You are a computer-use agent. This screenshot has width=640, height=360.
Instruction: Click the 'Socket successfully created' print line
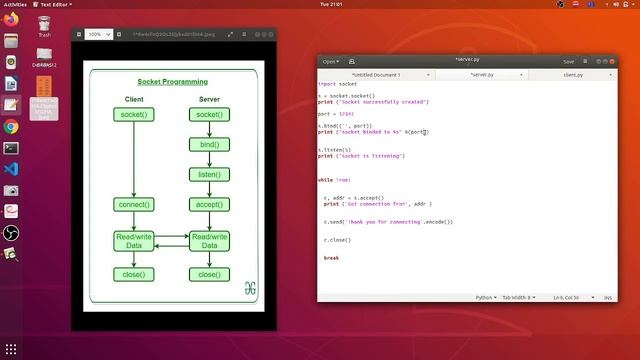click(x=373, y=102)
